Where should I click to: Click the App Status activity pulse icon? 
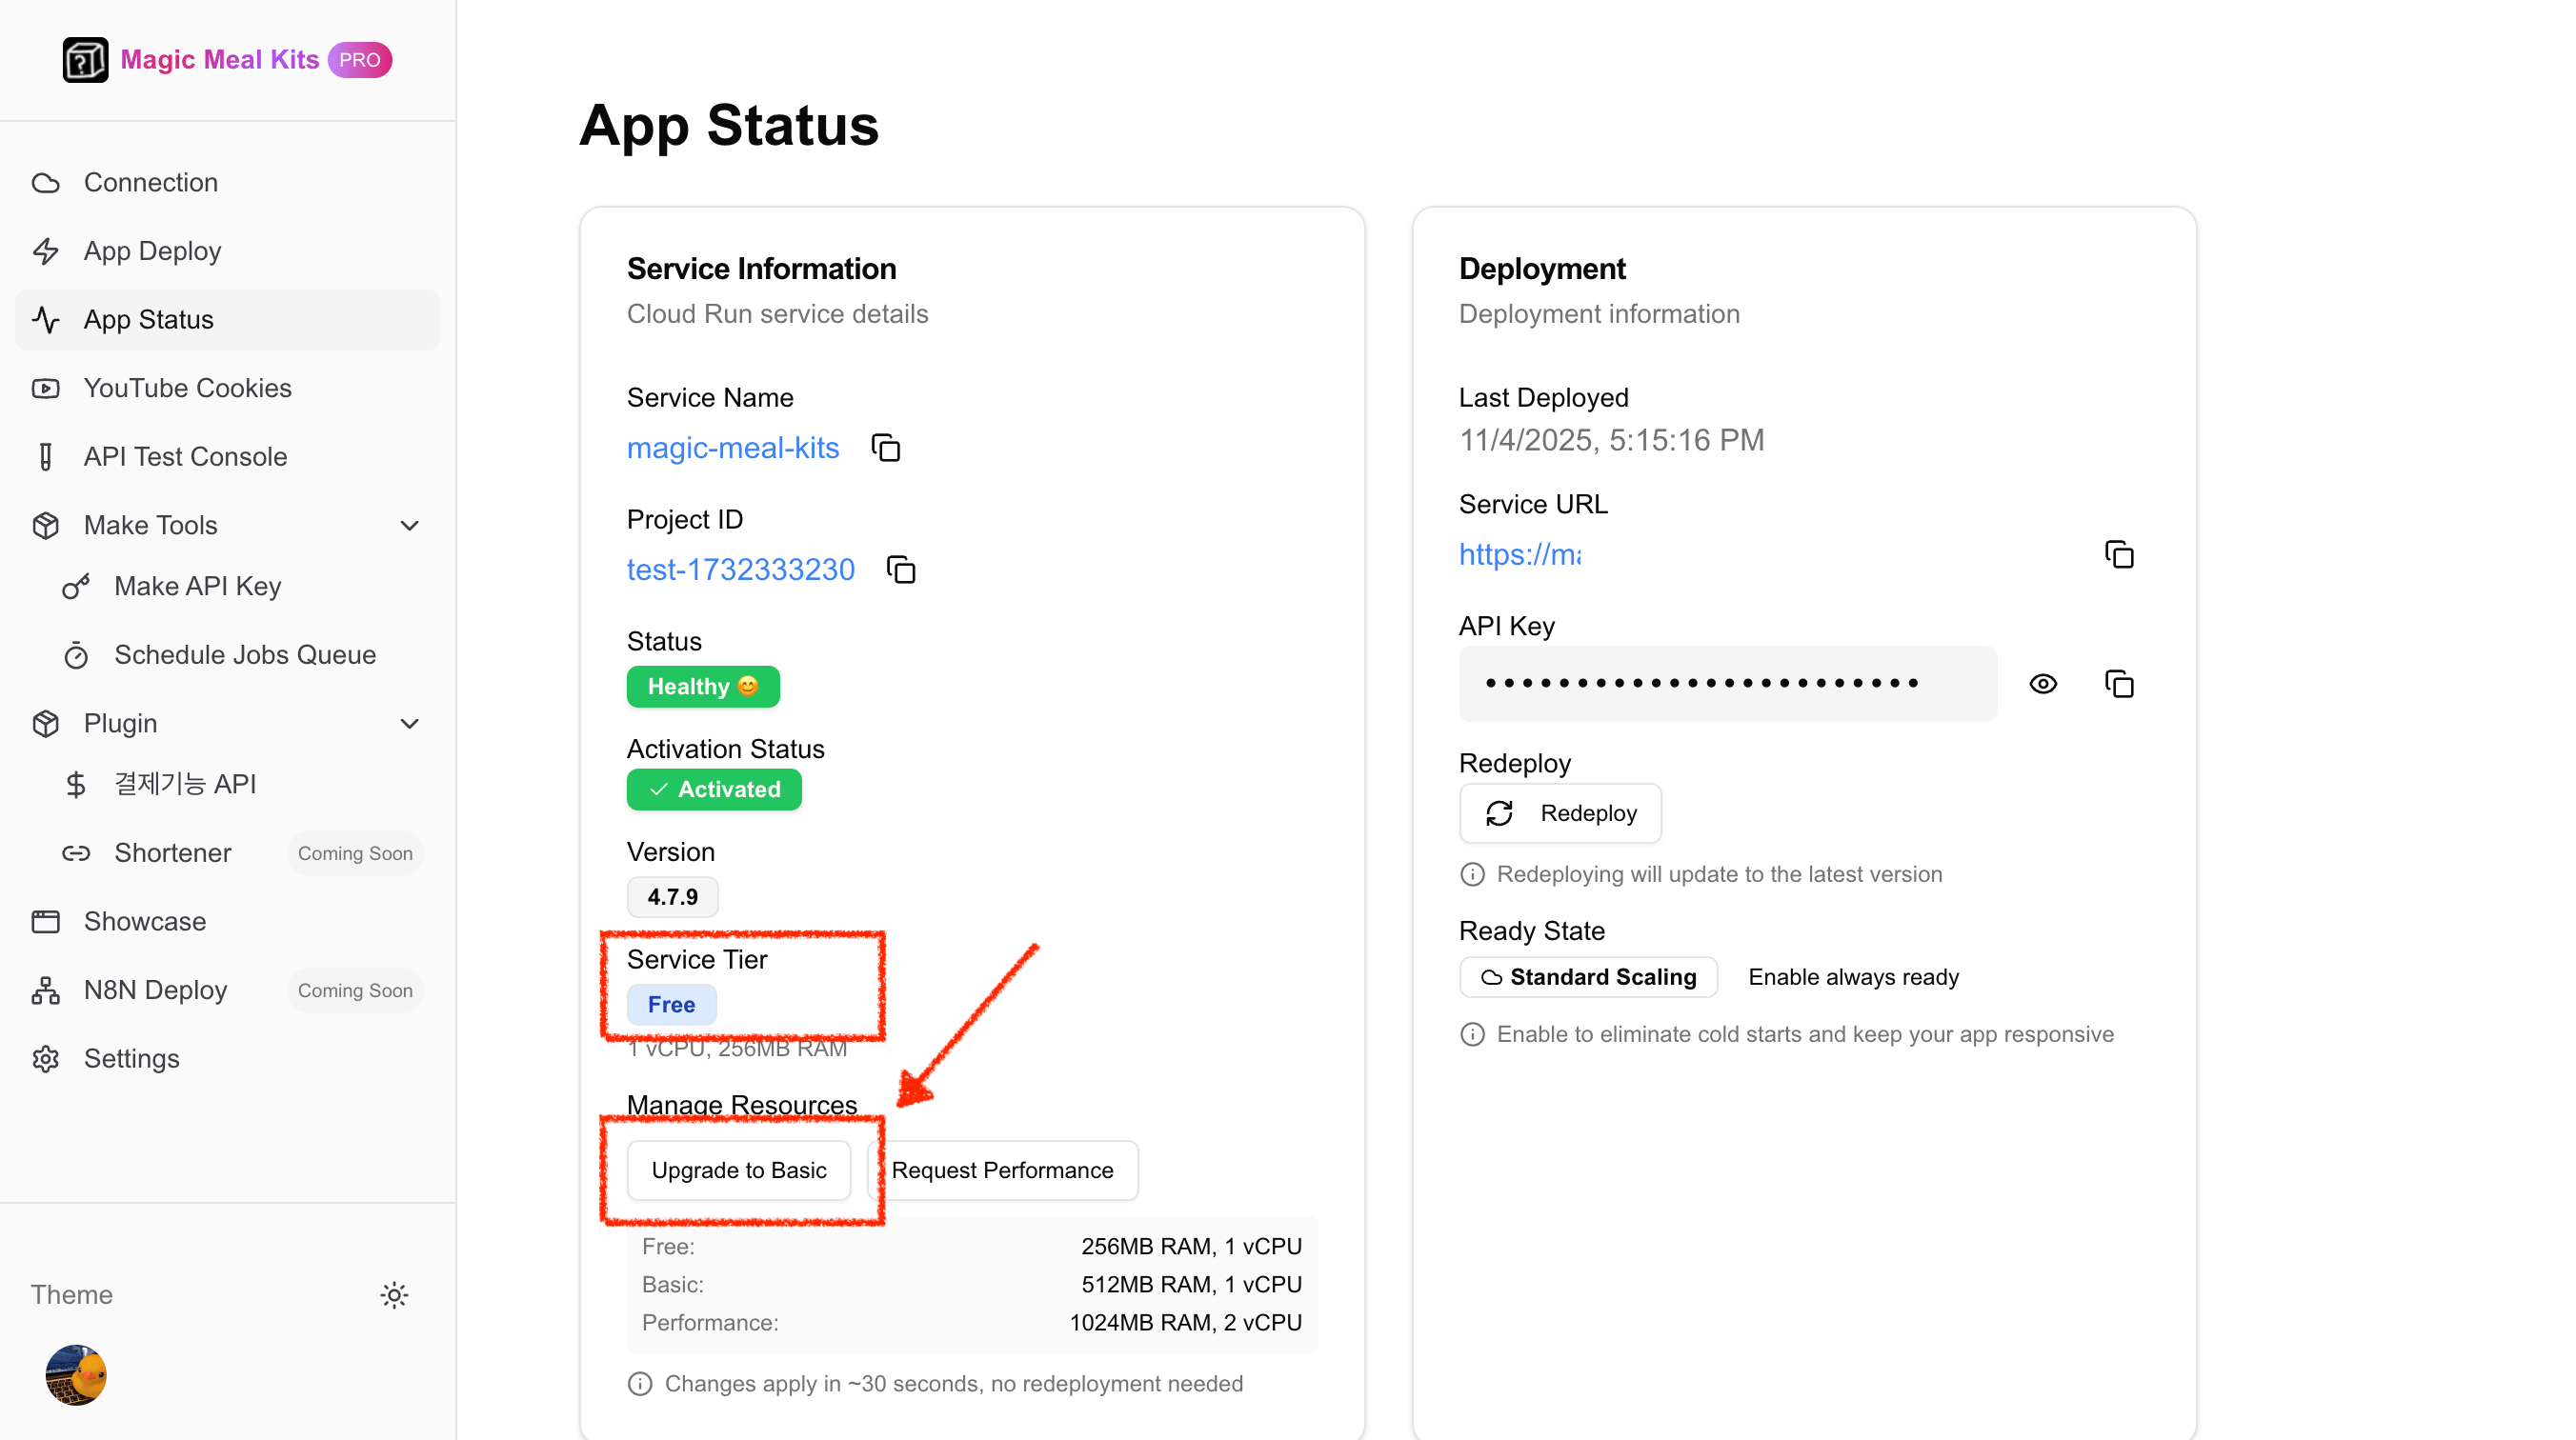[46, 320]
